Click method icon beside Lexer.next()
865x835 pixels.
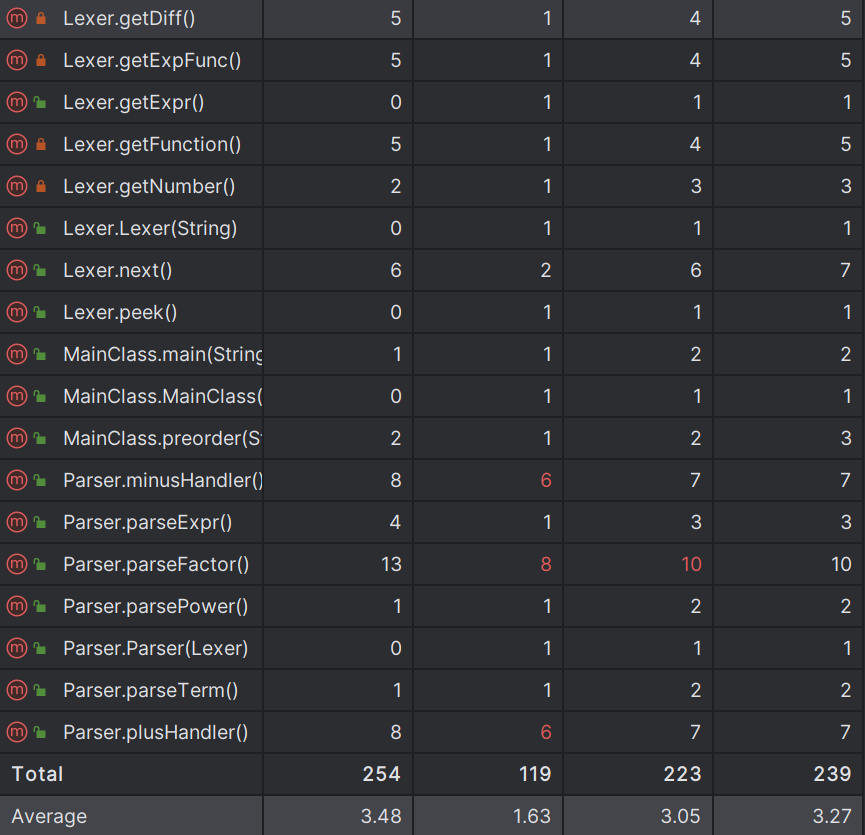coord(17,270)
